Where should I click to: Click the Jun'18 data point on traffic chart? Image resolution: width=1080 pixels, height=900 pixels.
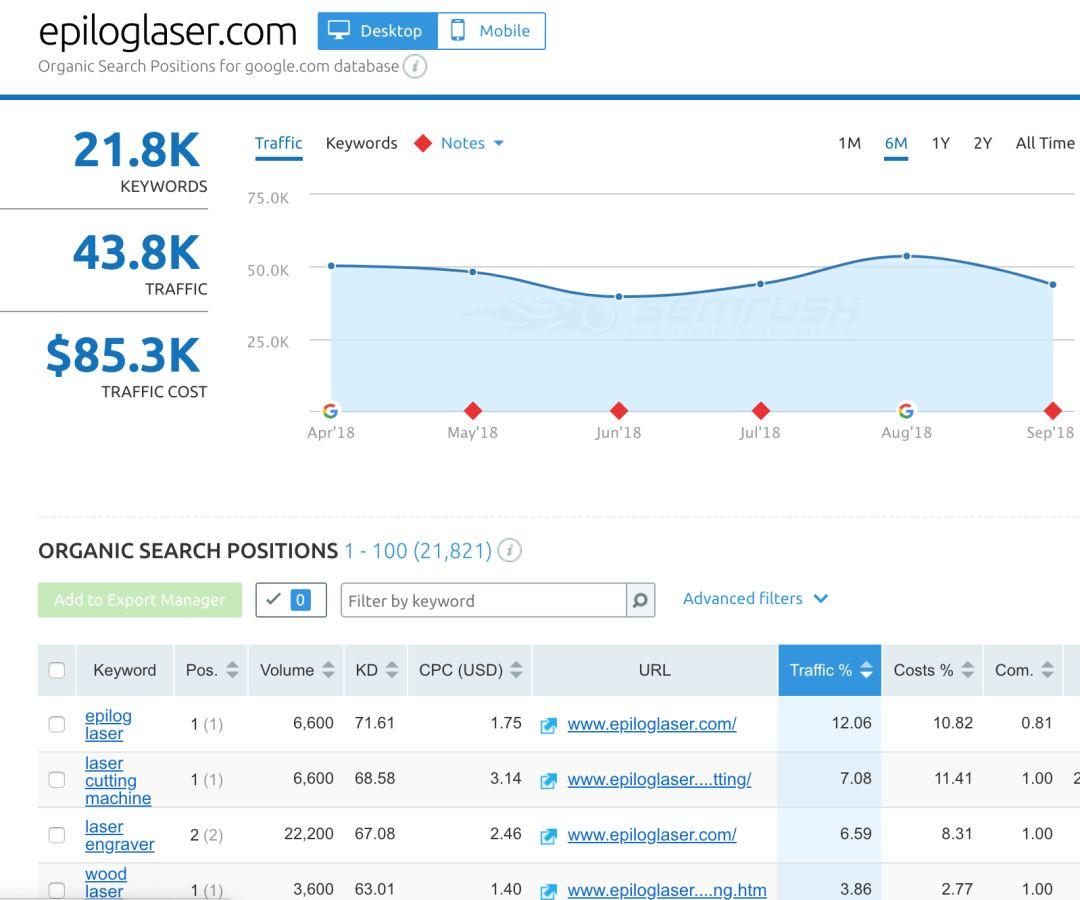(x=619, y=297)
